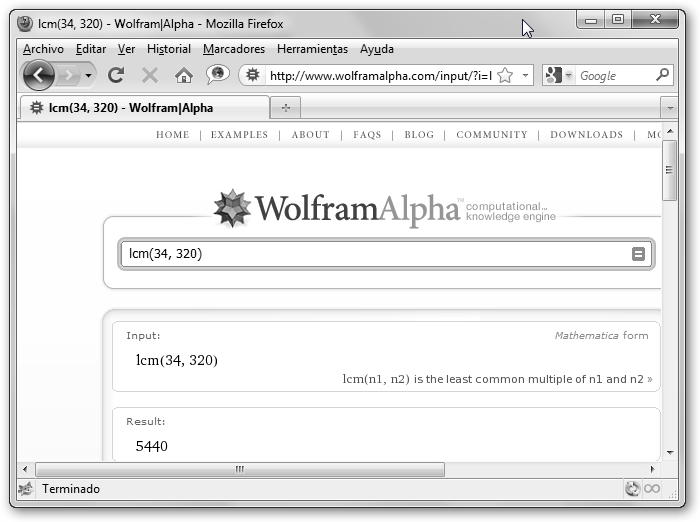700x522 pixels.
Task: Bookmark this page with the star icon
Action: coord(505,75)
